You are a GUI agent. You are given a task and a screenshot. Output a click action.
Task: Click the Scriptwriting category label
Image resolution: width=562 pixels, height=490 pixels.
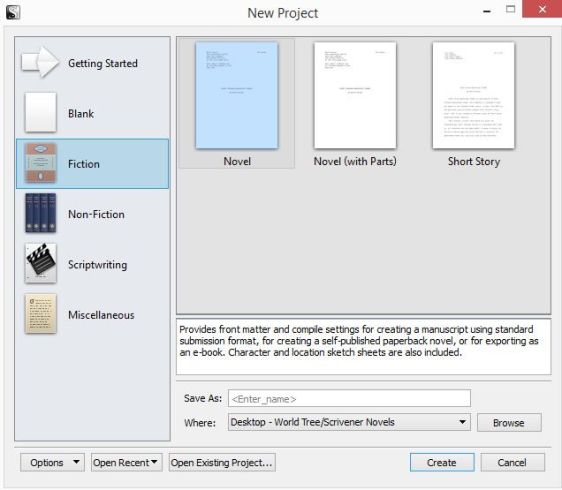[x=97, y=265]
